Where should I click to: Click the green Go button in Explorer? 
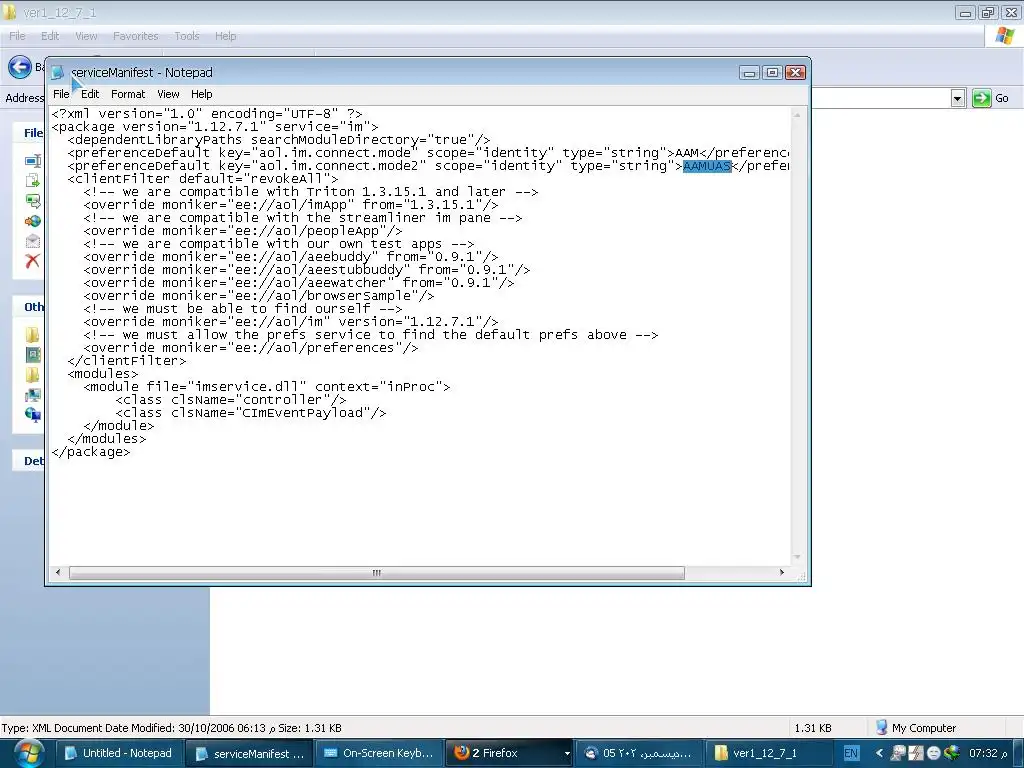coord(991,98)
